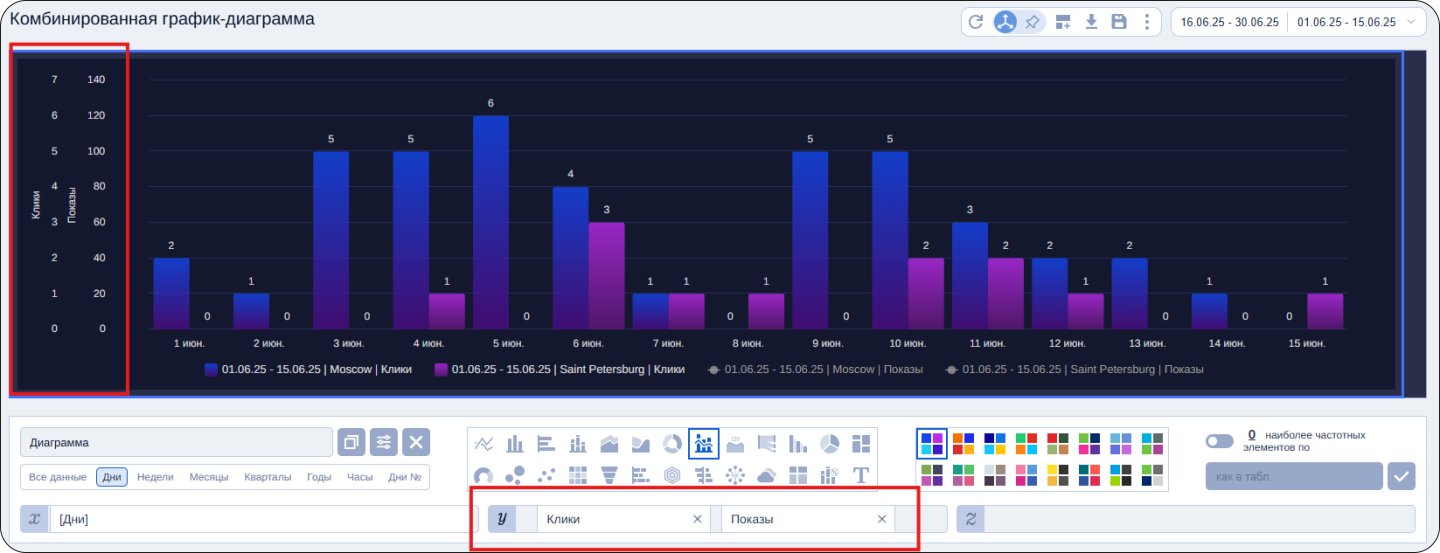
Task: Select the donut chart type icon
Action: point(673,443)
